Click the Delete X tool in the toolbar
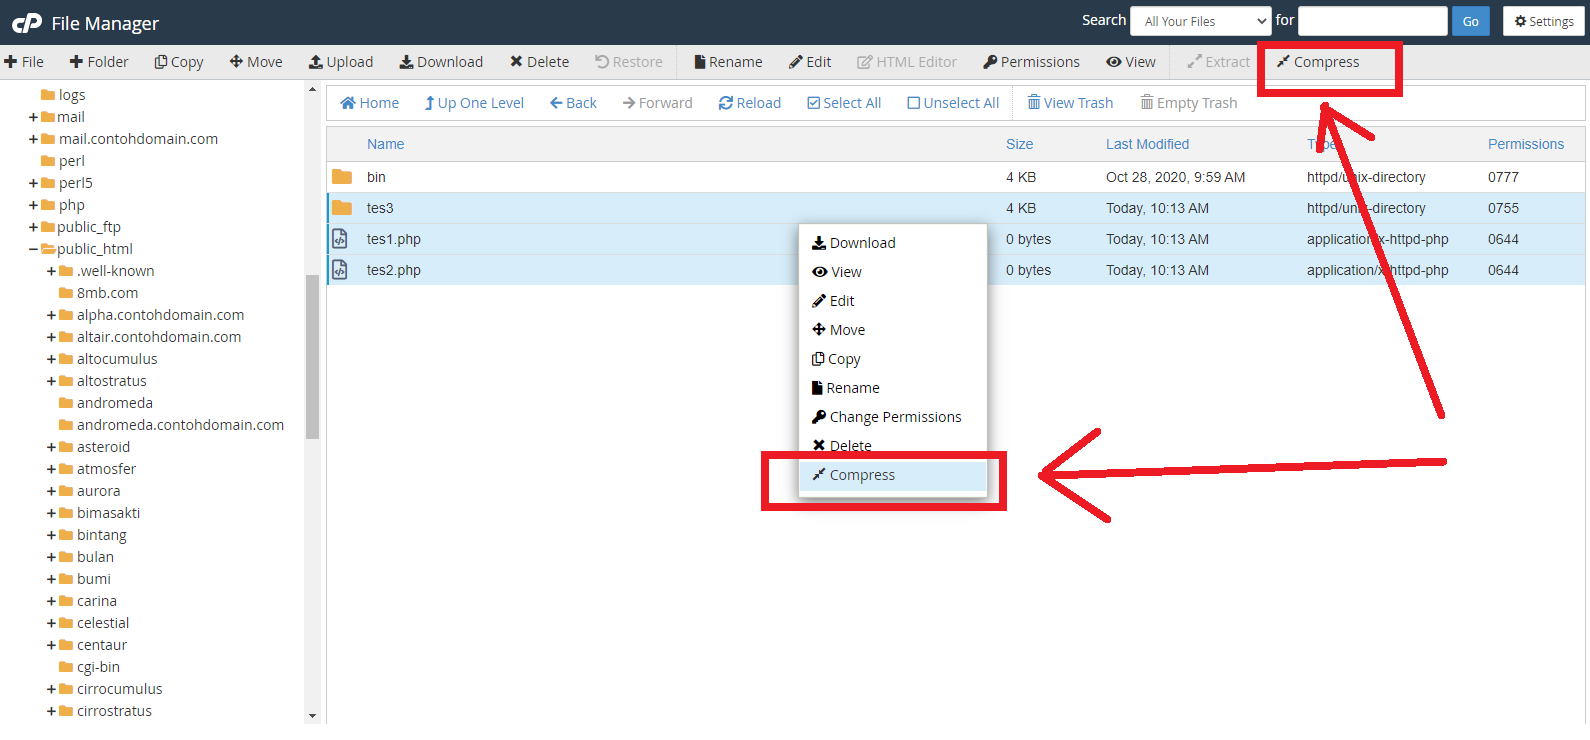Image resolution: width=1590 pixels, height=740 pixels. (517, 62)
